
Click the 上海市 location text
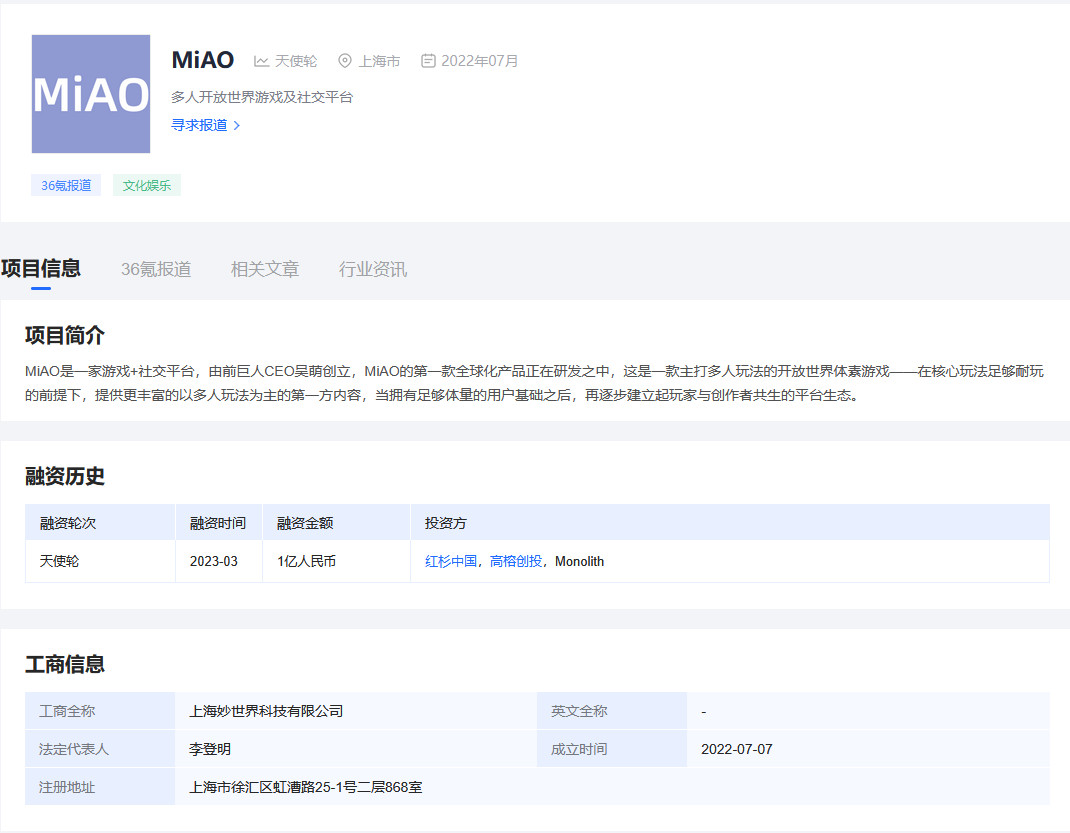click(379, 61)
